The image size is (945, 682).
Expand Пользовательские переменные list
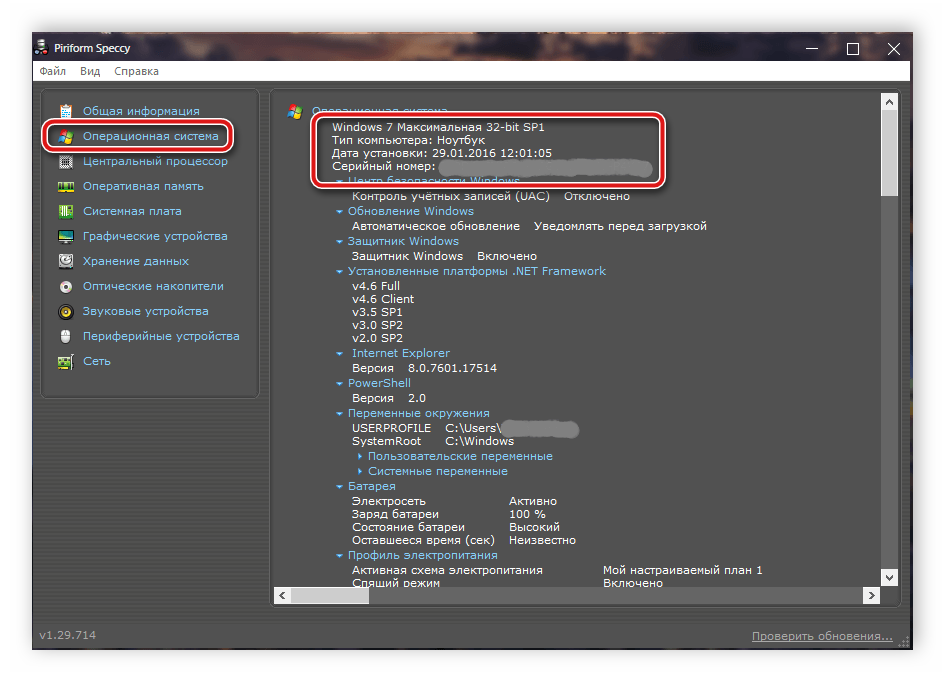[360, 456]
